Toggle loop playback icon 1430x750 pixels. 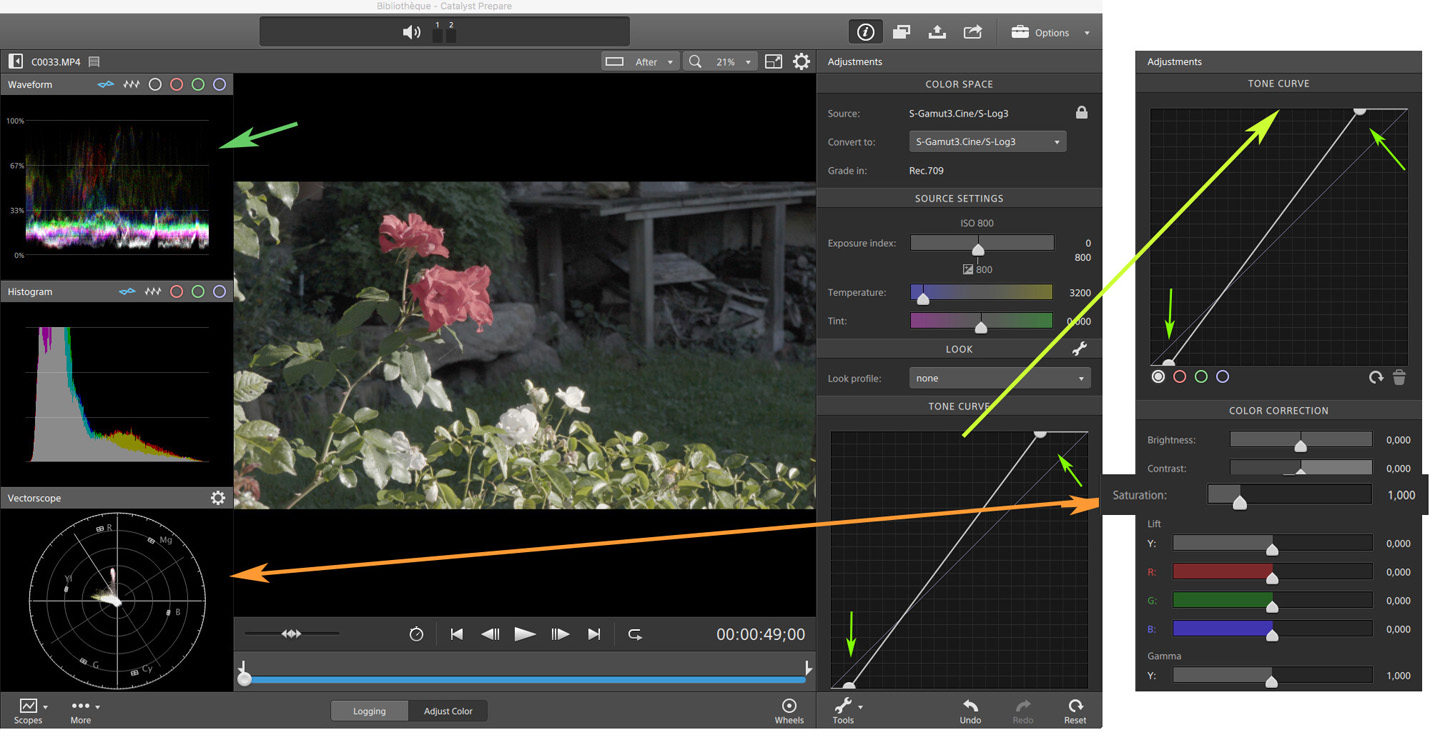point(635,634)
